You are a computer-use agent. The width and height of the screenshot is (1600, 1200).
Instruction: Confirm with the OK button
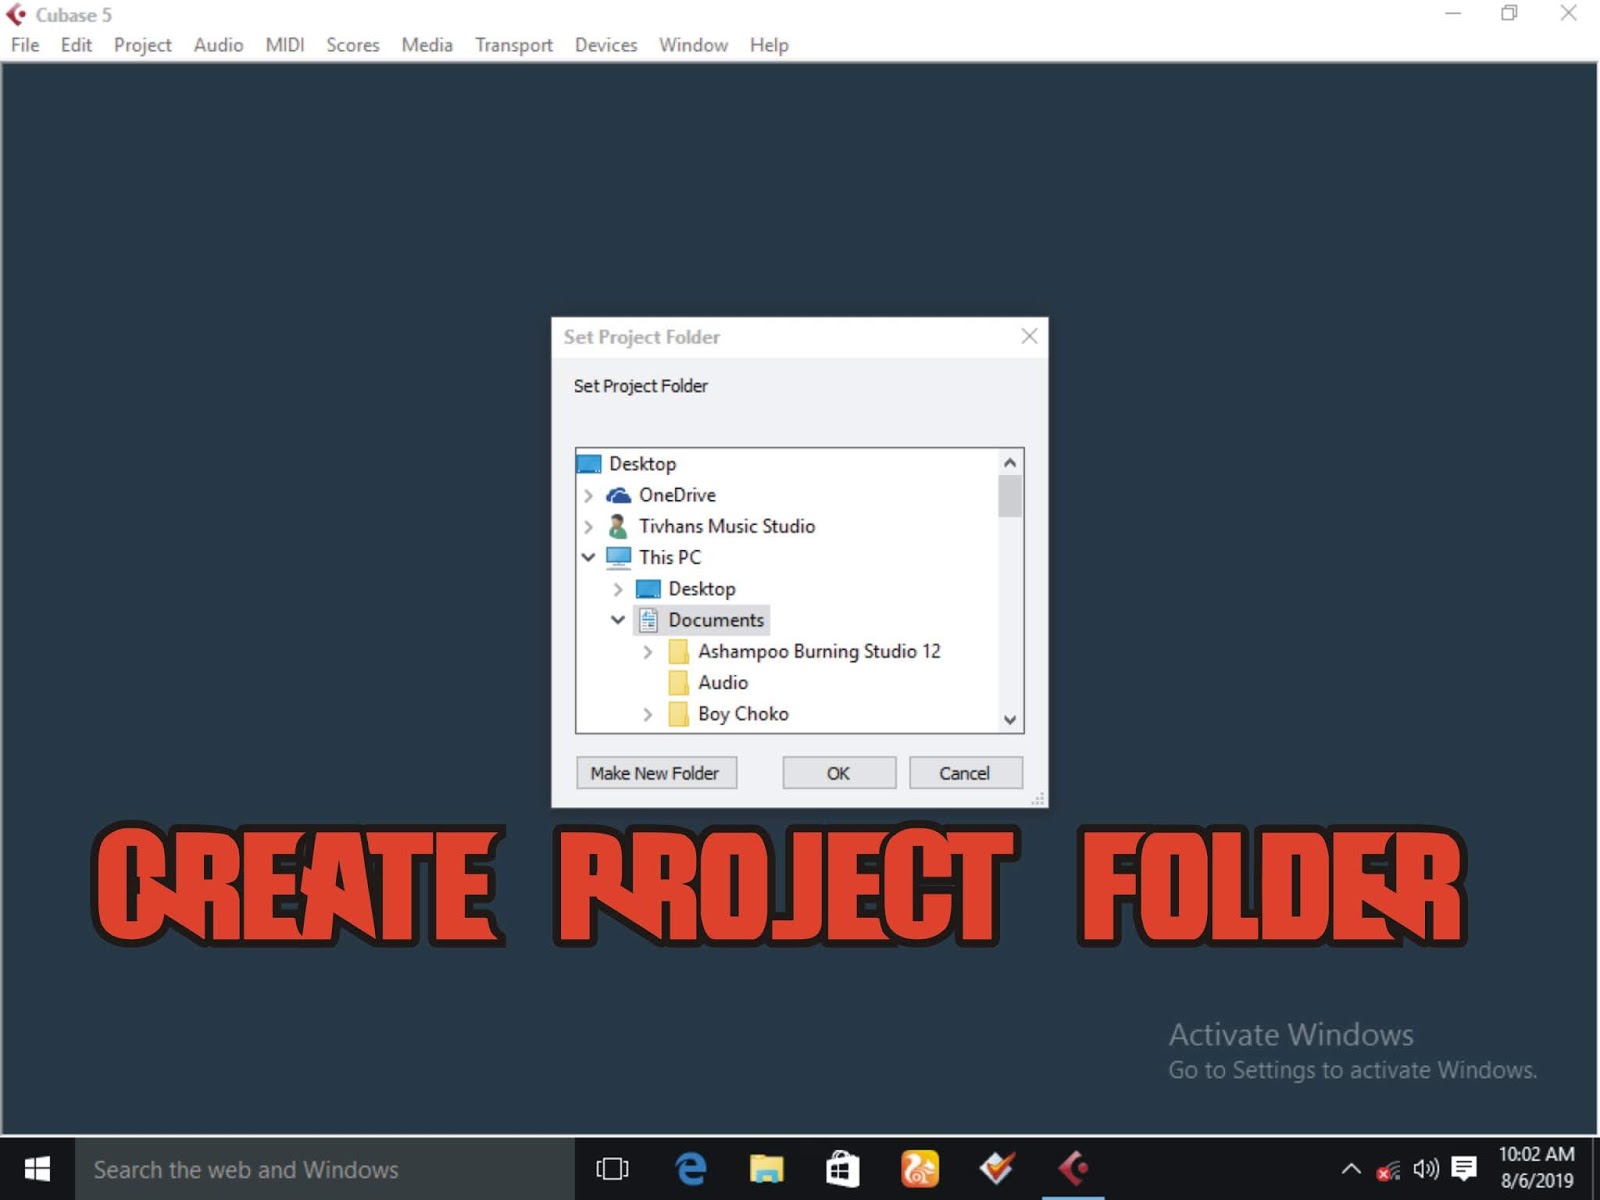pos(838,773)
